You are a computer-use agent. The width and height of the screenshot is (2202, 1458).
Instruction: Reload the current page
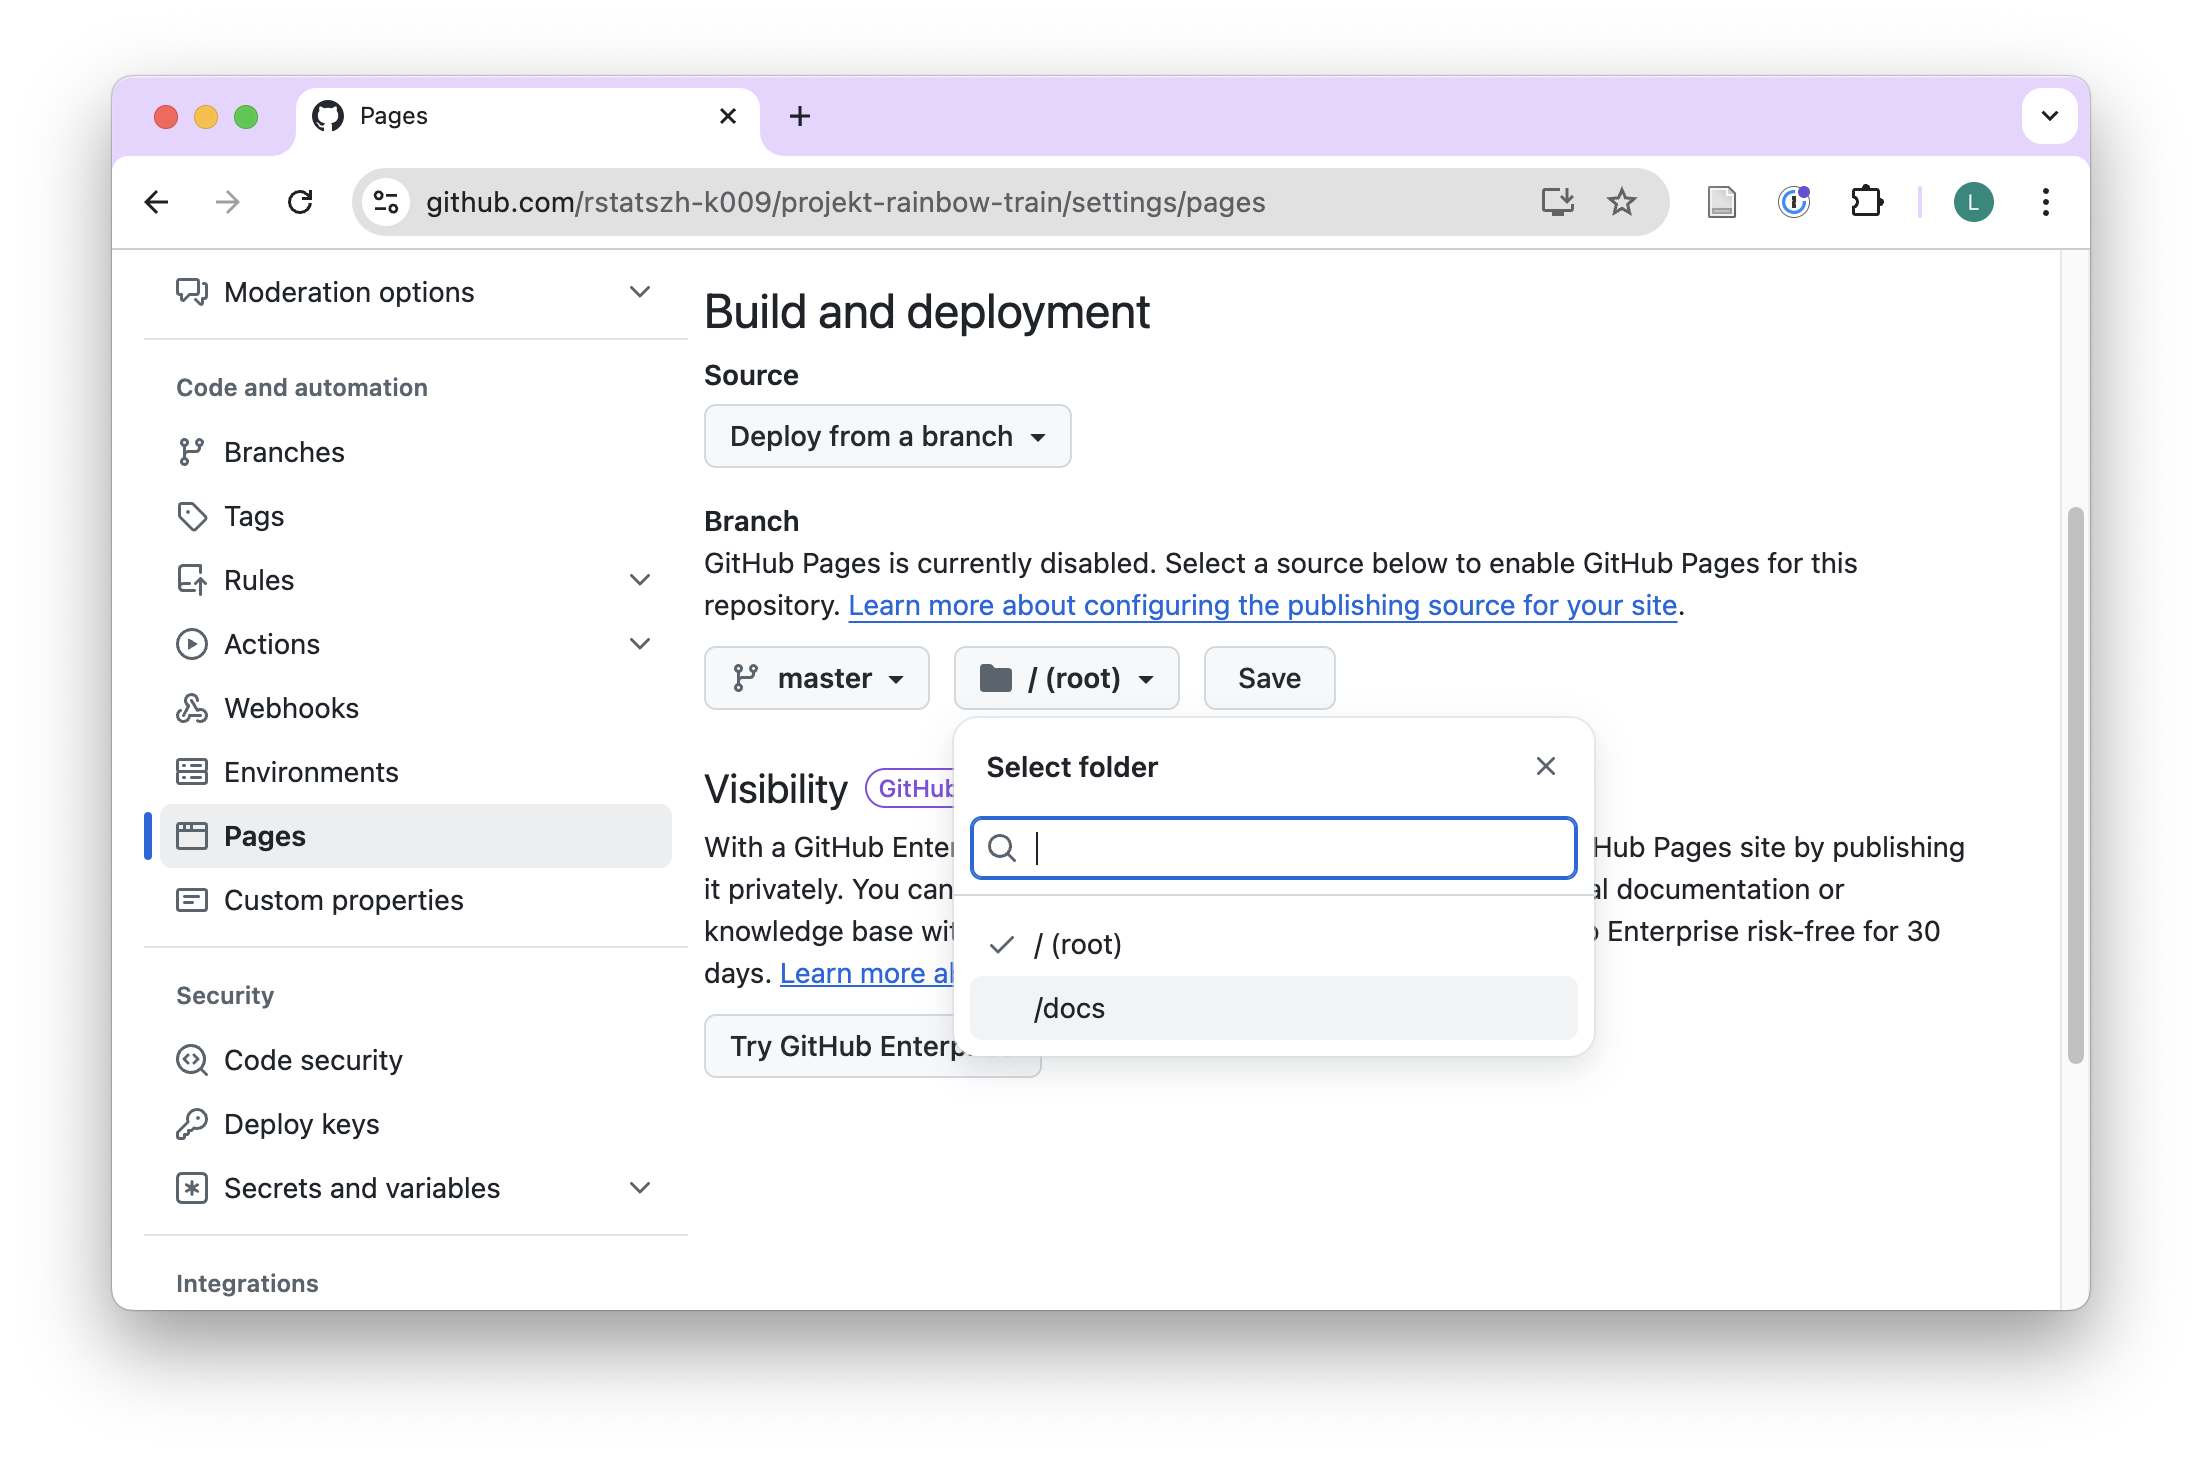coord(300,203)
